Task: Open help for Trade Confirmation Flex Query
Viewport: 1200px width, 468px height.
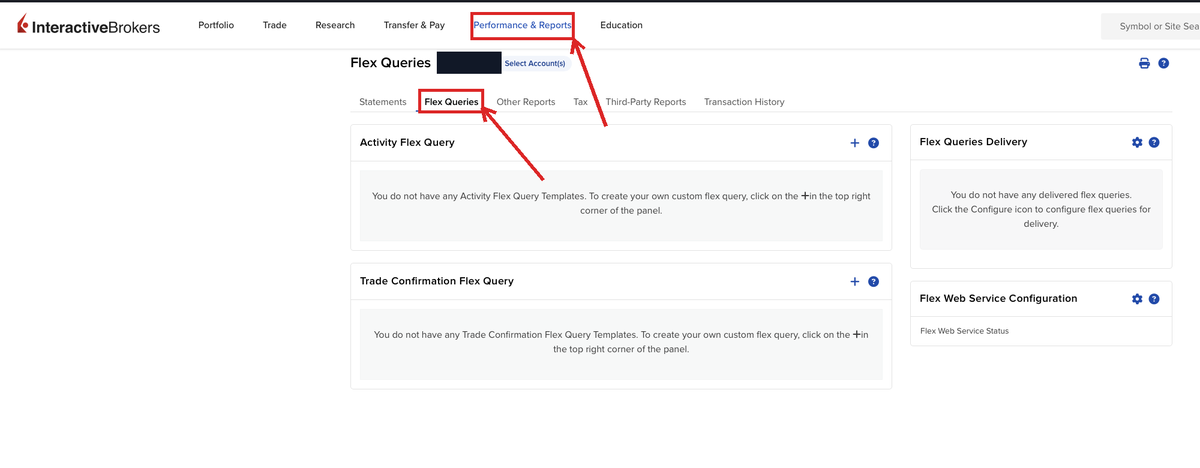Action: [x=873, y=282]
